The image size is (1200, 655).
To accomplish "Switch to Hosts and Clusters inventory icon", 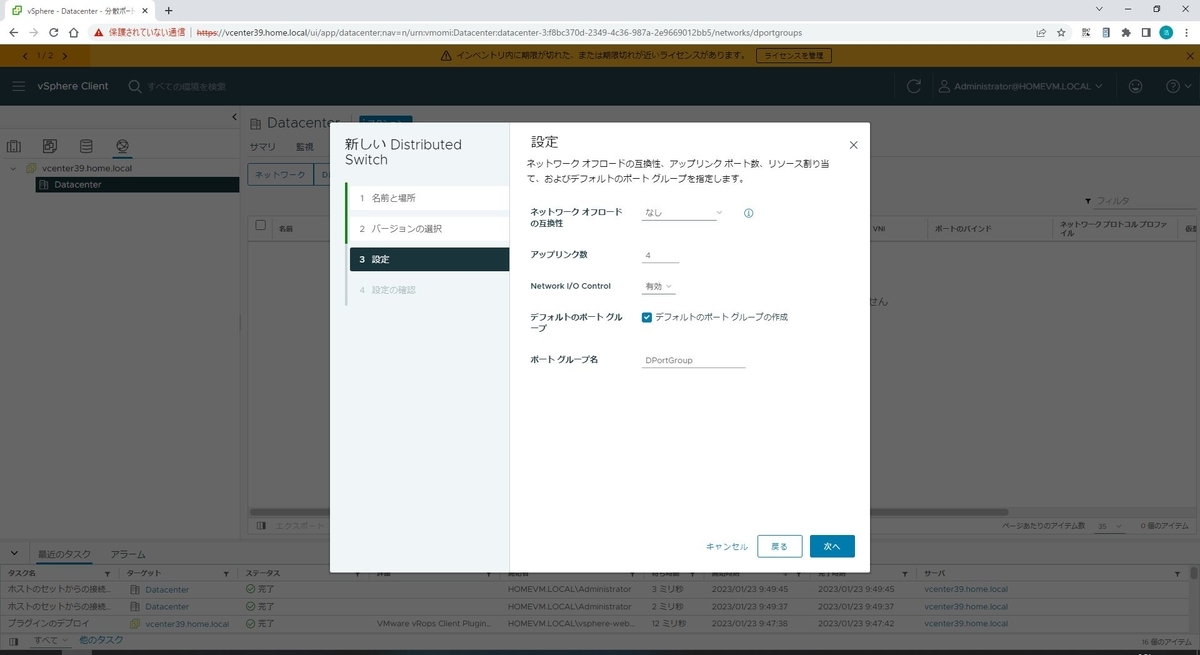I will point(14,146).
